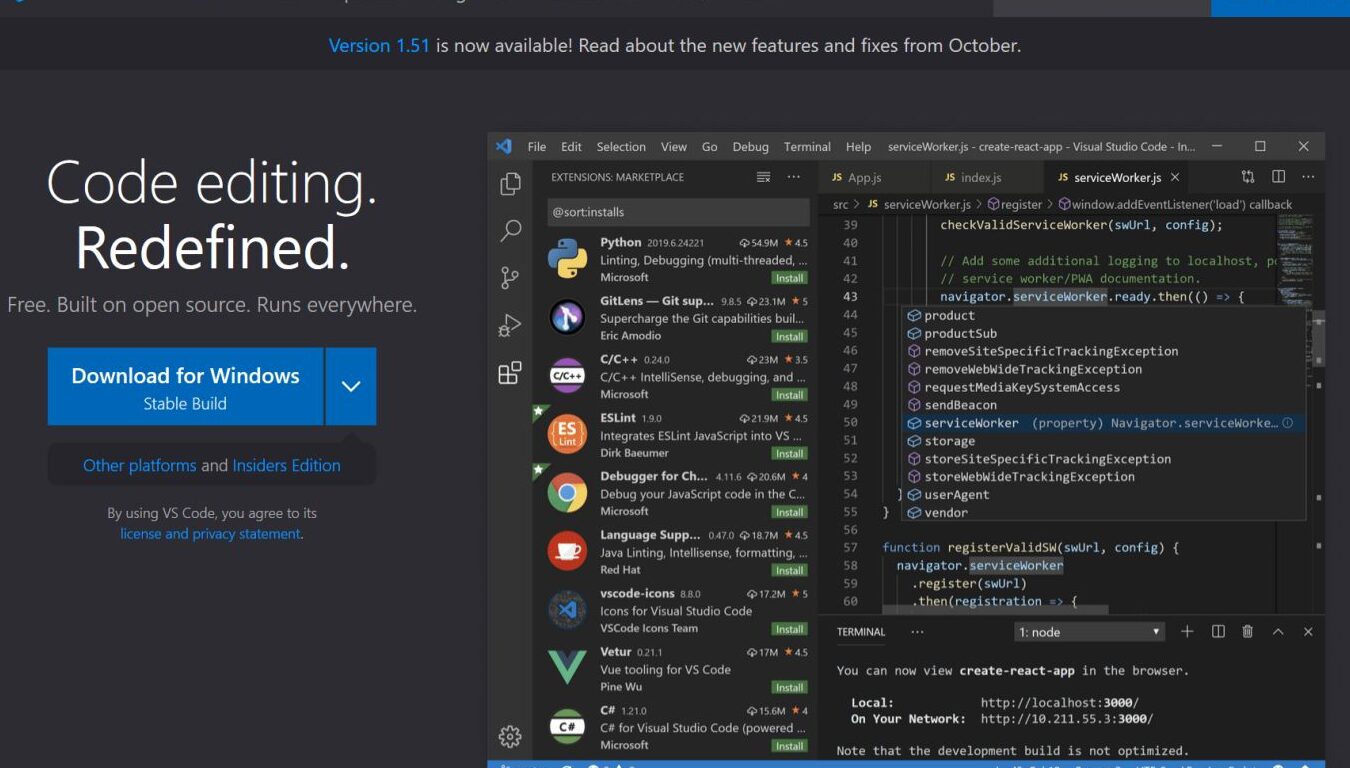Open the download options dropdown arrow
Viewport: 1350px width, 768px height.
351,386
